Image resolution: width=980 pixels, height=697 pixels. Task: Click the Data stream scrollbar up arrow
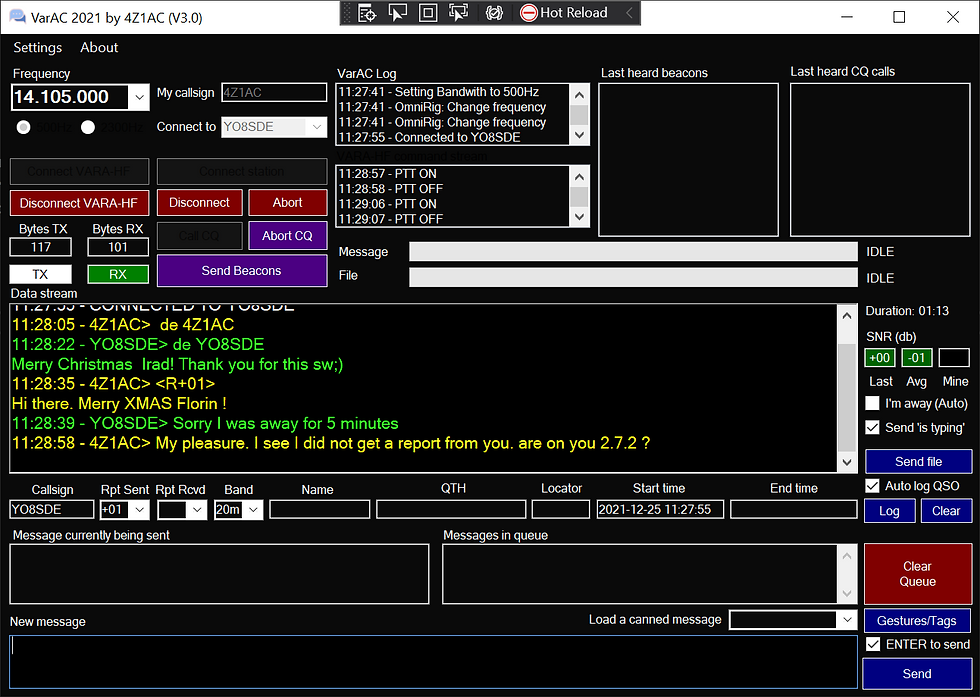847,316
